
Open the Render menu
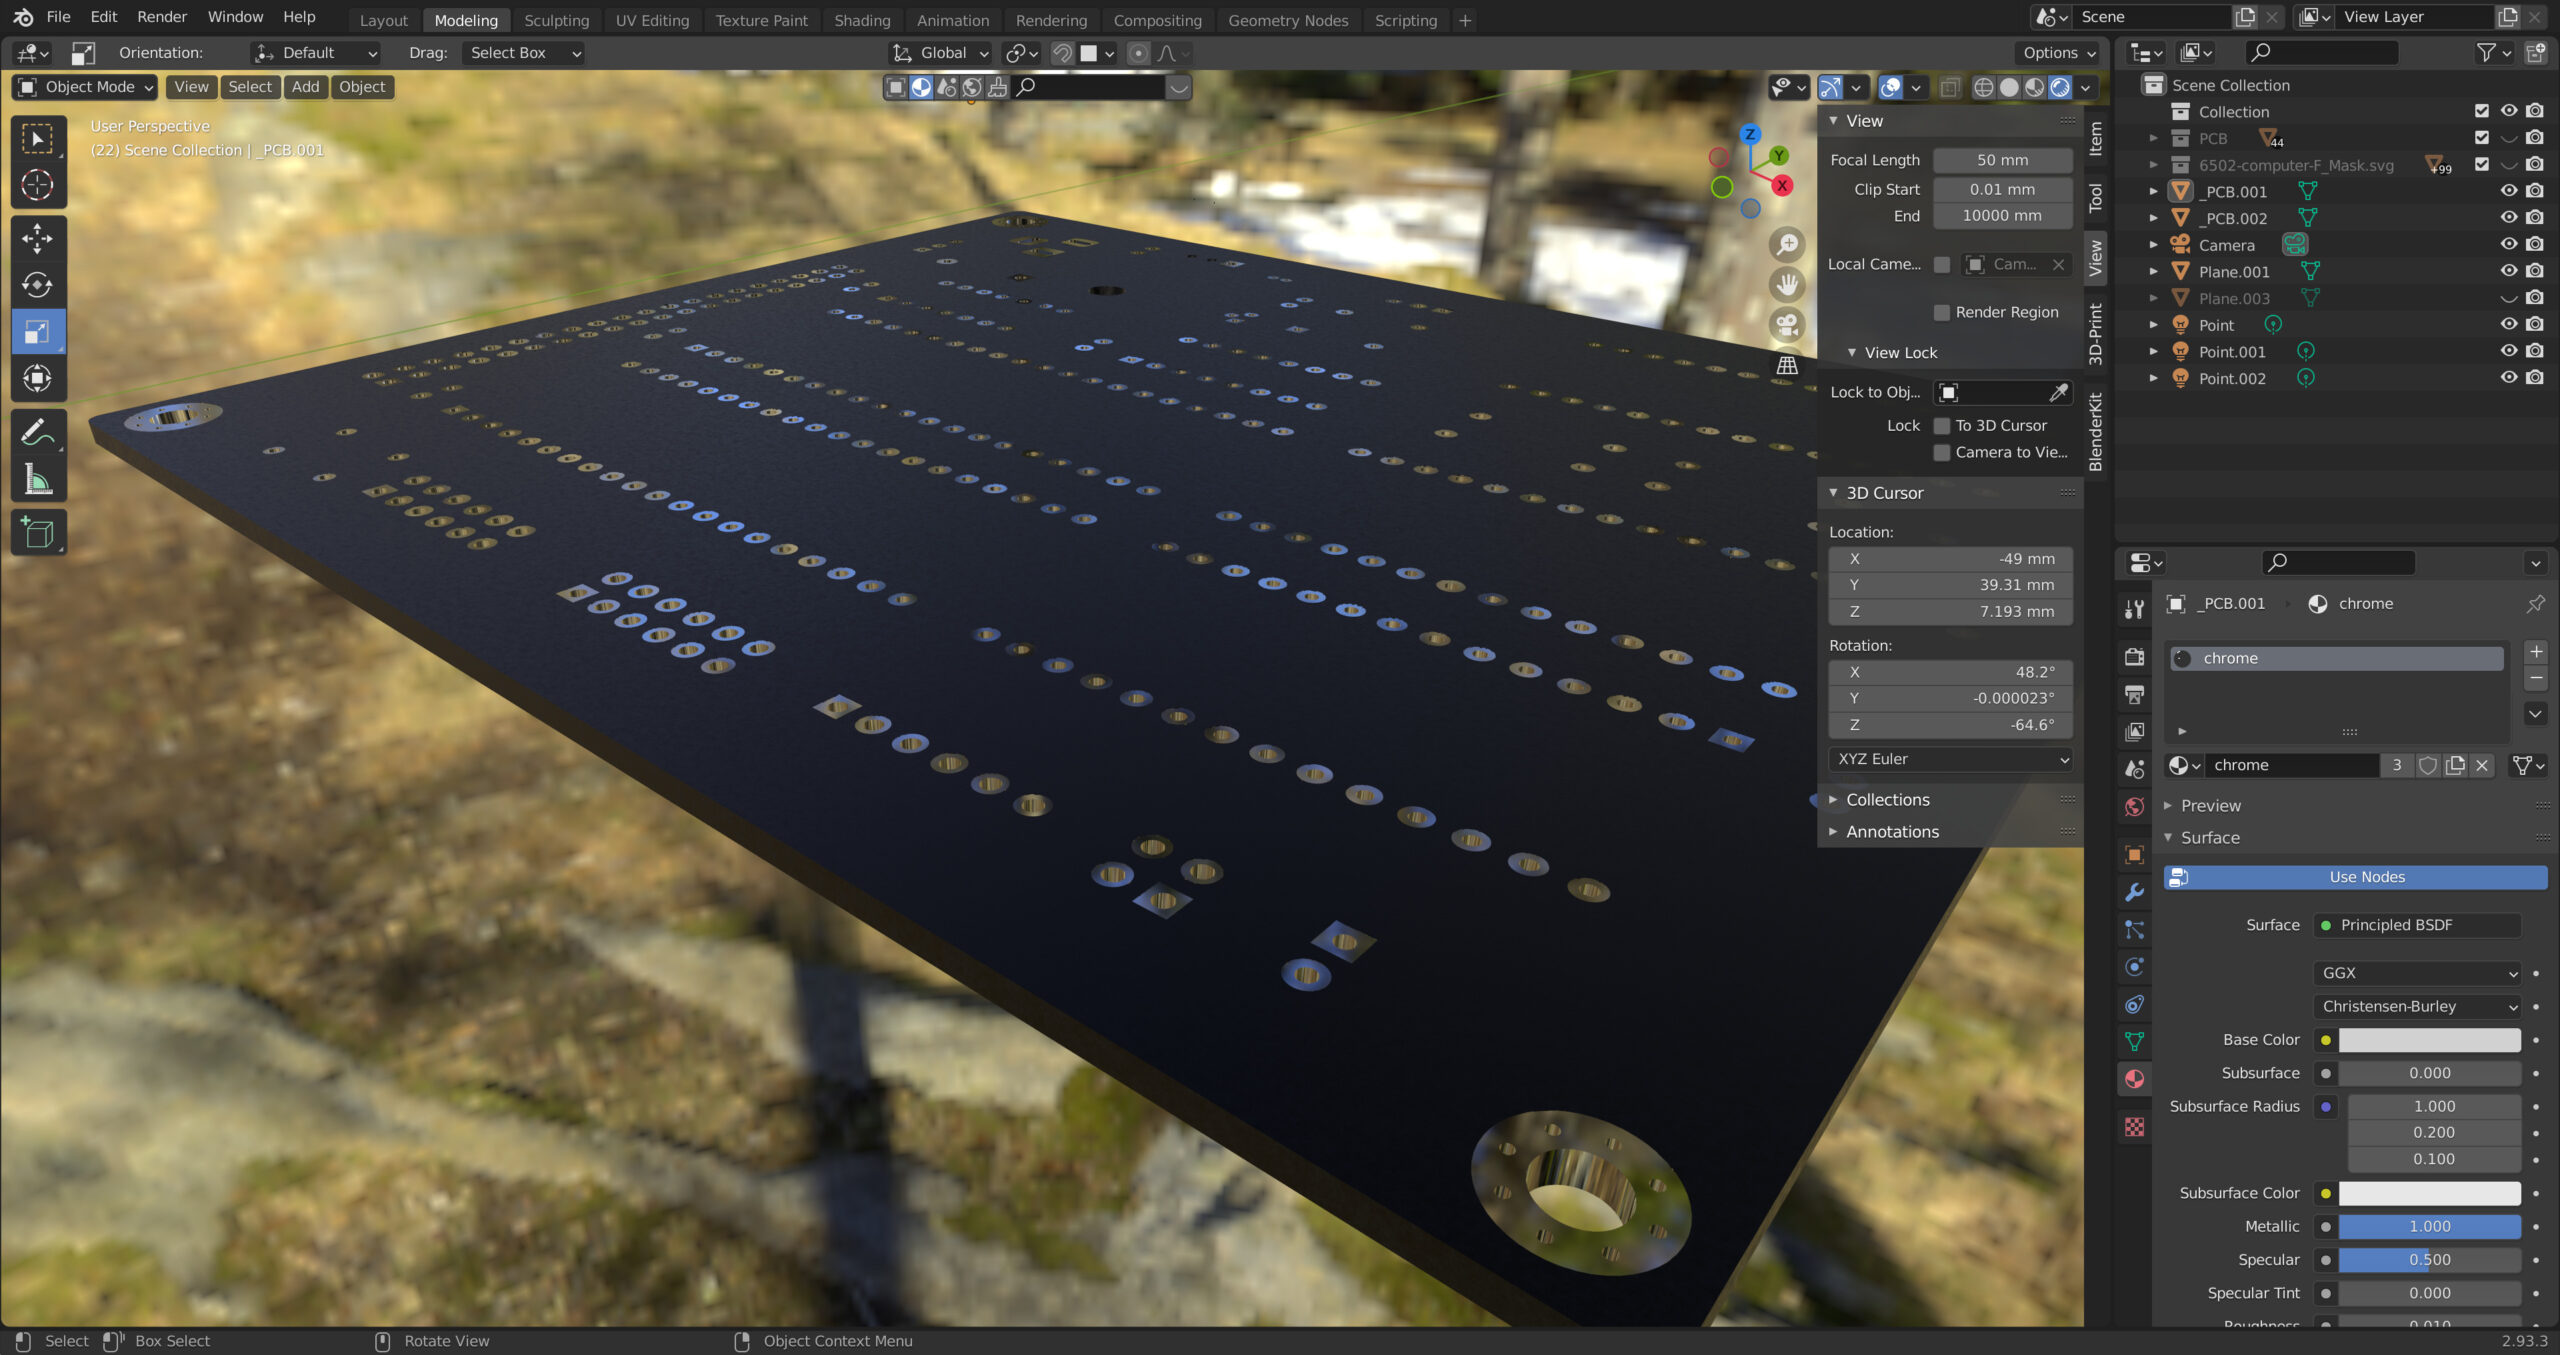(x=162, y=17)
